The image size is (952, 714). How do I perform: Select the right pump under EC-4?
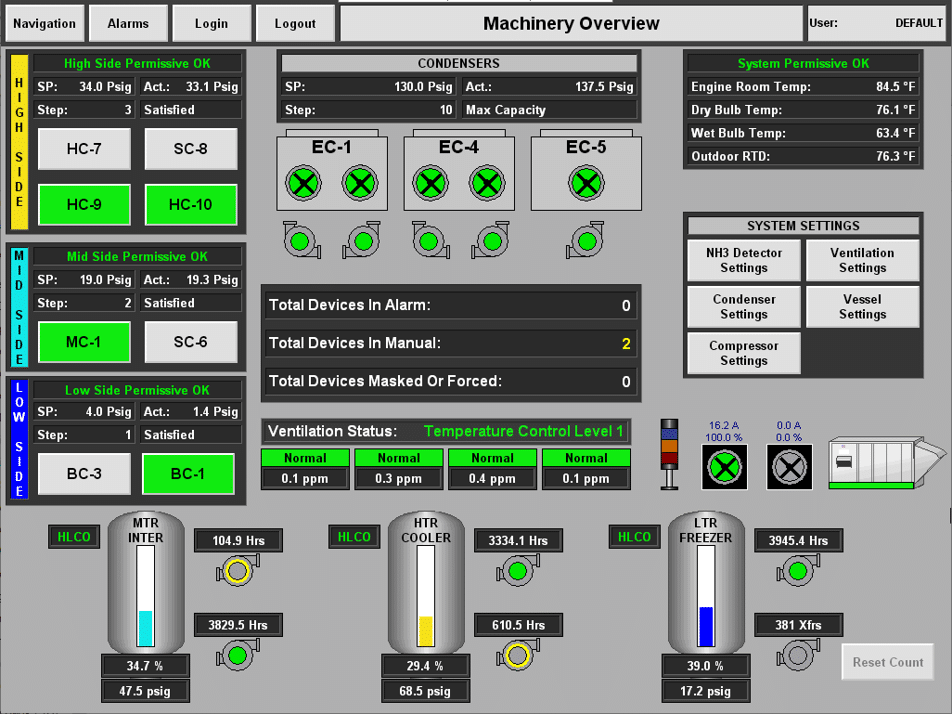[491, 240]
